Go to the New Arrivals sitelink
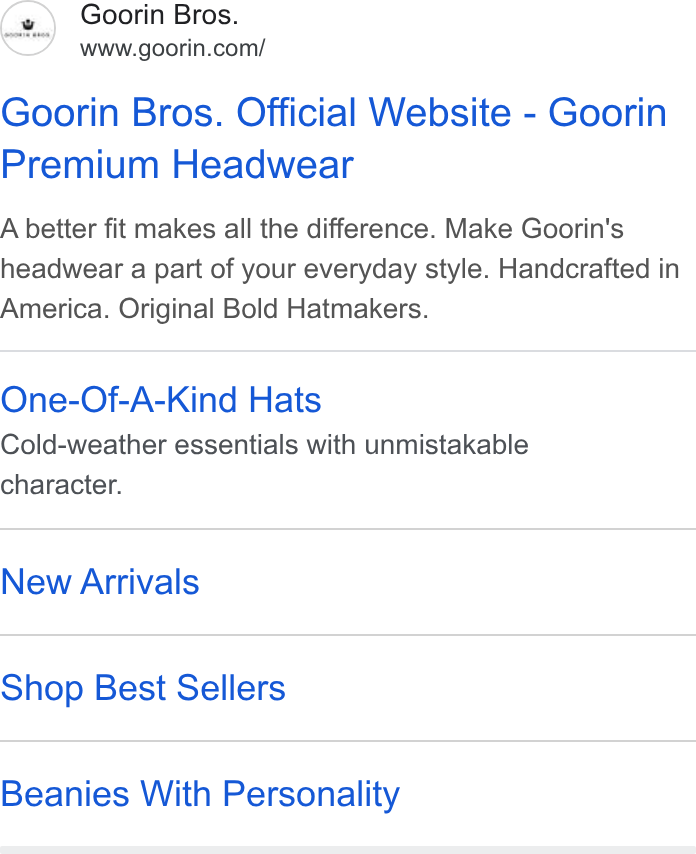 (x=100, y=582)
